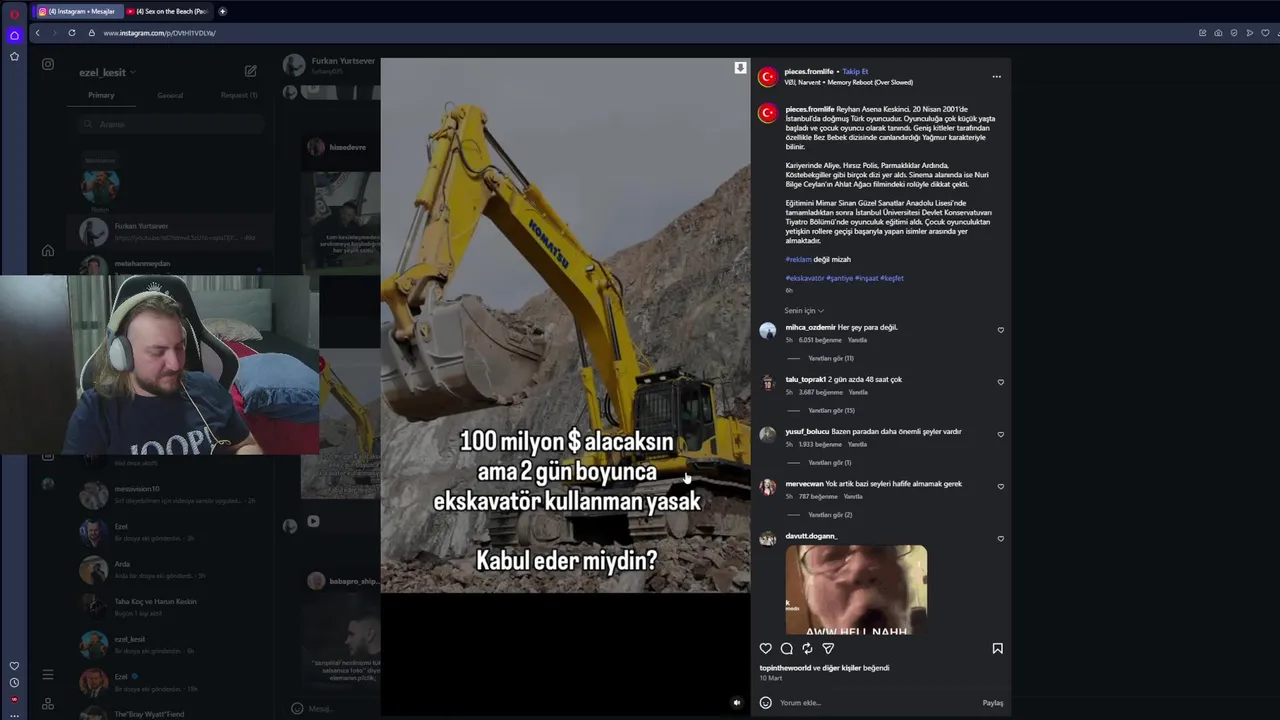Open the #şantiye hashtag
Screen dimensions: 1280x720
pyautogui.click(x=839, y=278)
